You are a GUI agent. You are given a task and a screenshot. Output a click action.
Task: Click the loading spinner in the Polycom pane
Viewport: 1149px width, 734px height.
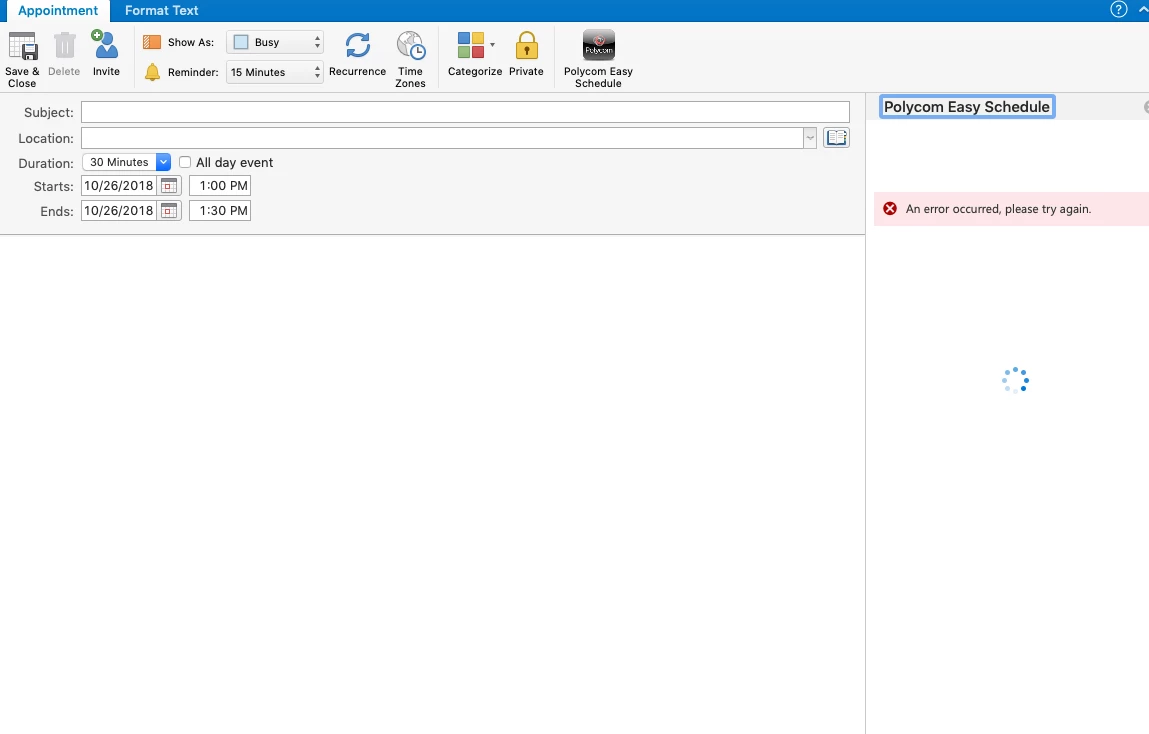(x=1016, y=380)
